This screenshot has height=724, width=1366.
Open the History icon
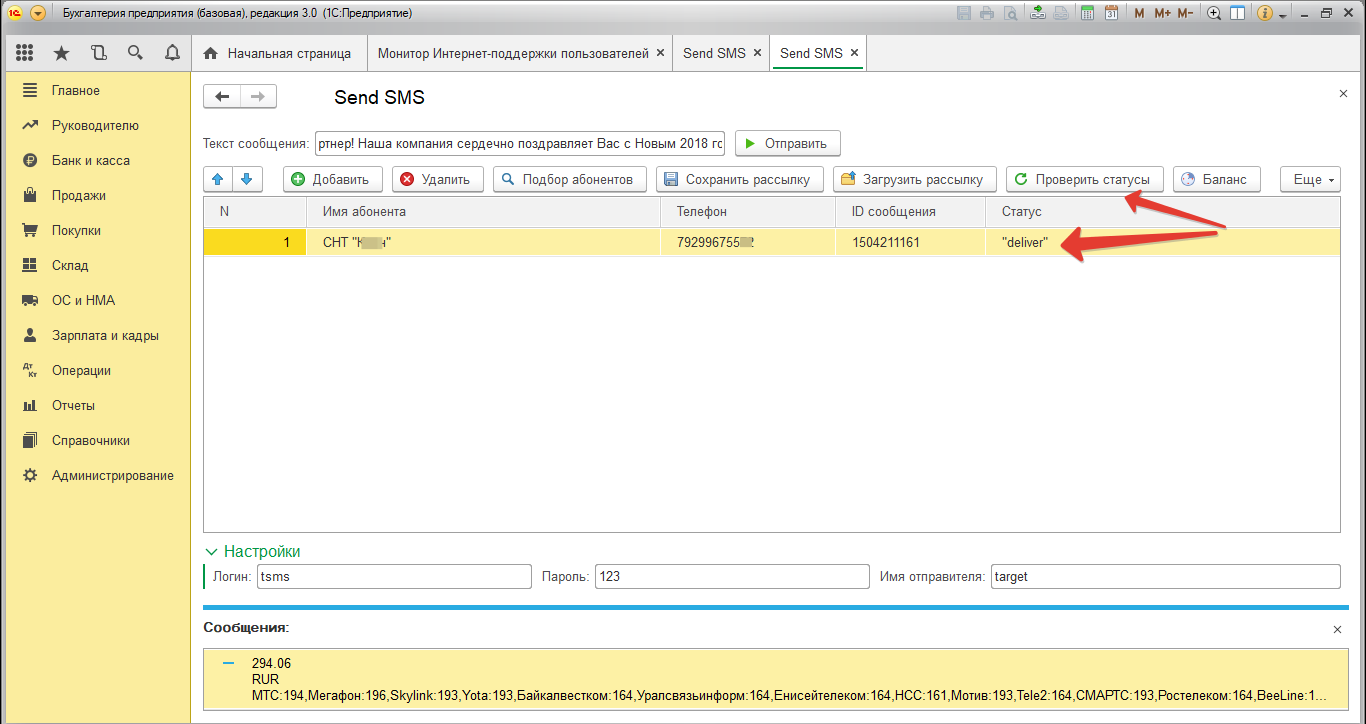point(98,53)
